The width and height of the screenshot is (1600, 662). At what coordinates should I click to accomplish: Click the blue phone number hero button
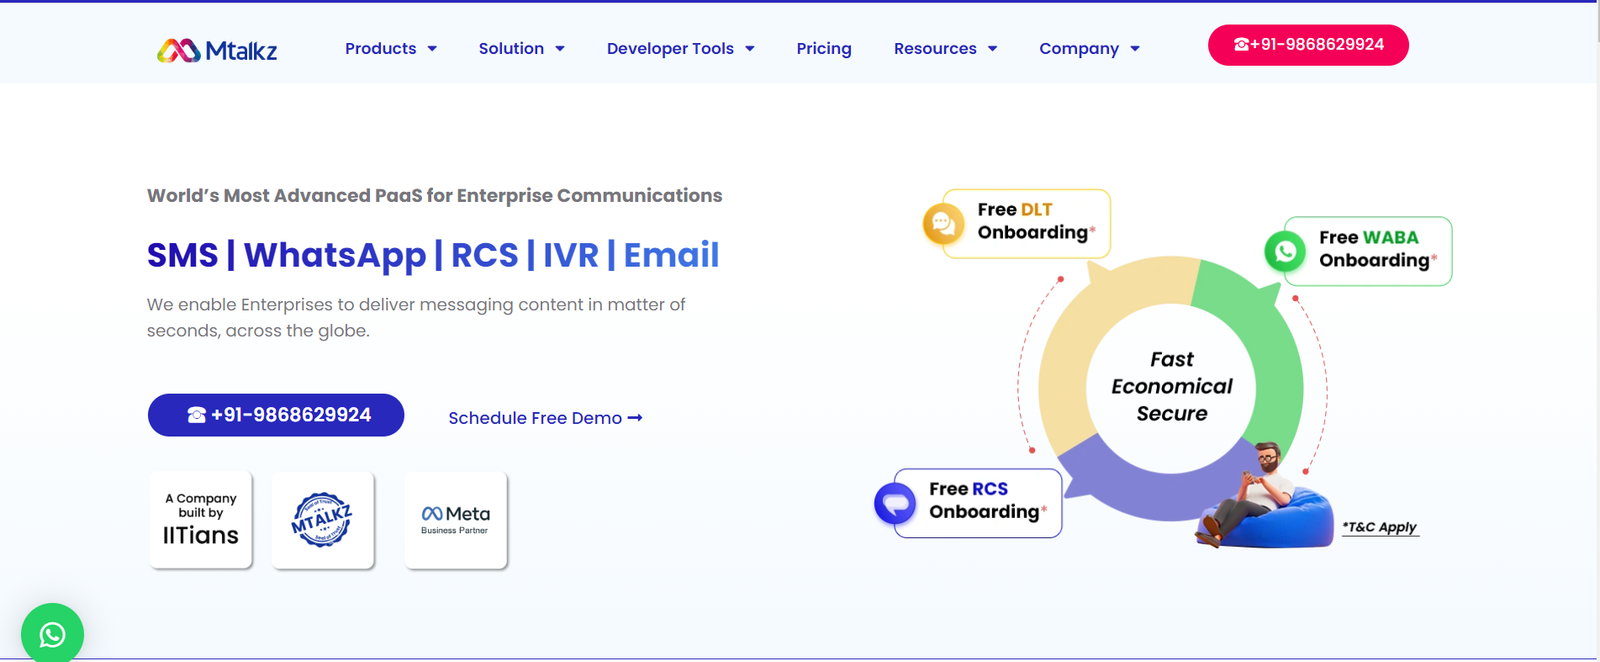click(x=276, y=415)
